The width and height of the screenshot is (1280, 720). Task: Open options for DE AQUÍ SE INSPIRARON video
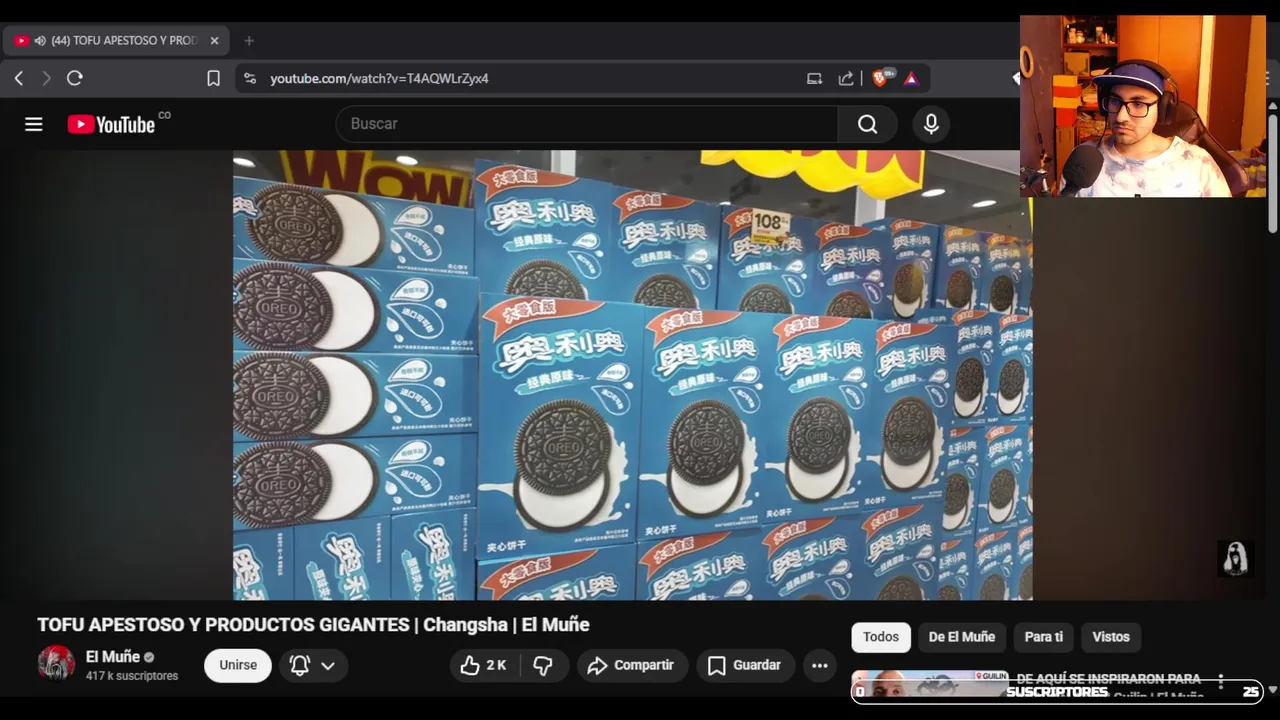coord(1221,683)
